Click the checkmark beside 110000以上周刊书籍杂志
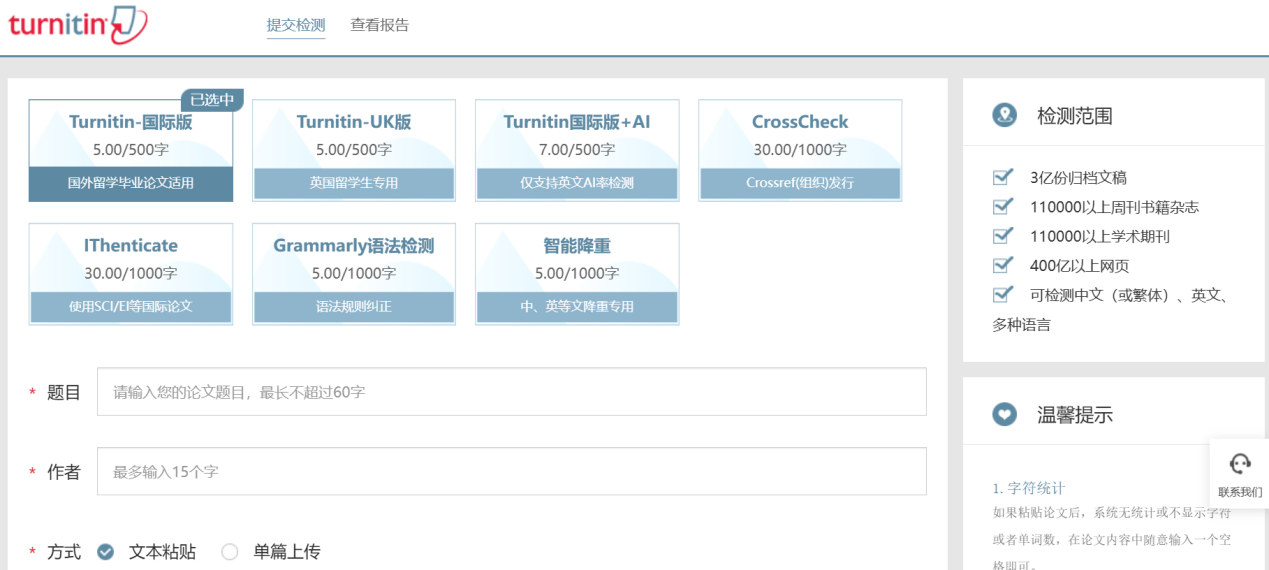1269x570 pixels. click(x=1003, y=207)
